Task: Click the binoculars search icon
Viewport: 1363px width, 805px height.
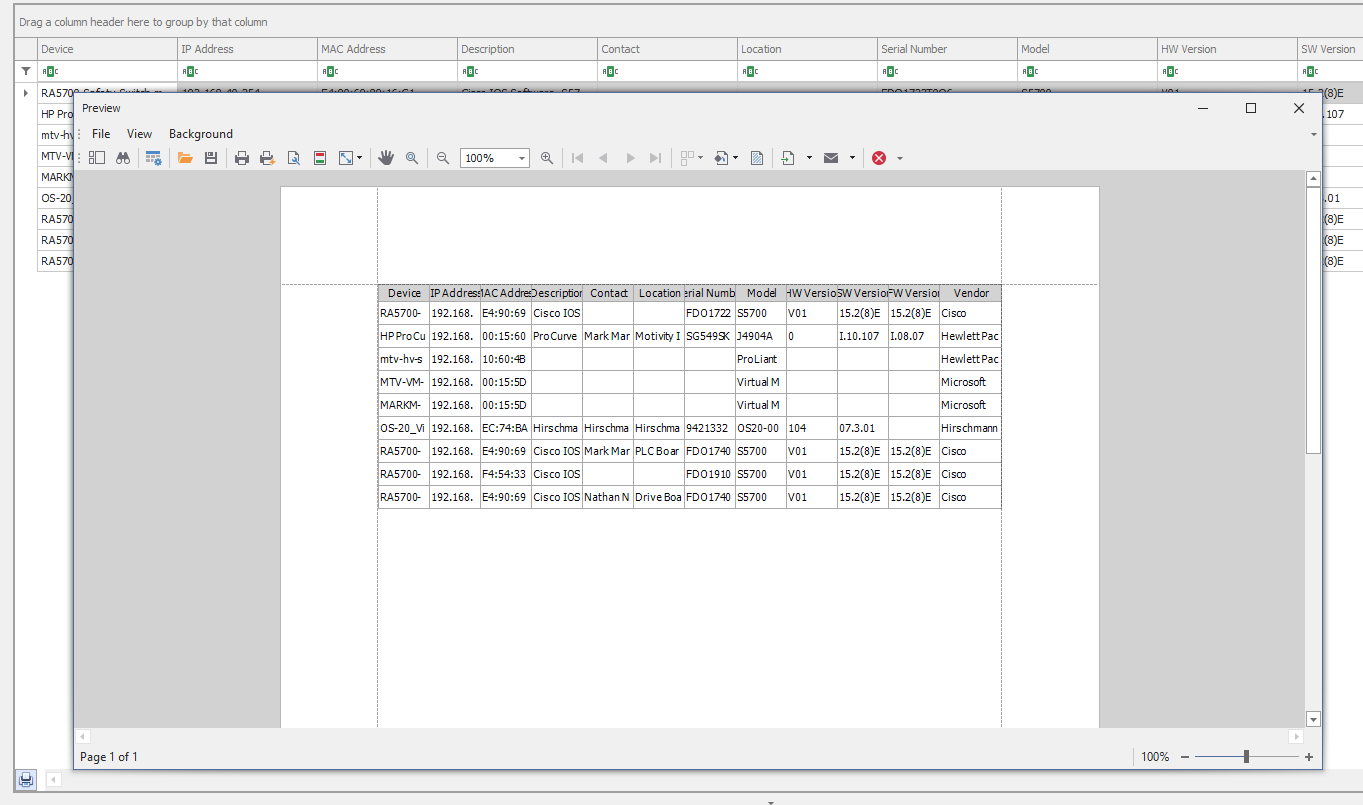Action: point(123,158)
